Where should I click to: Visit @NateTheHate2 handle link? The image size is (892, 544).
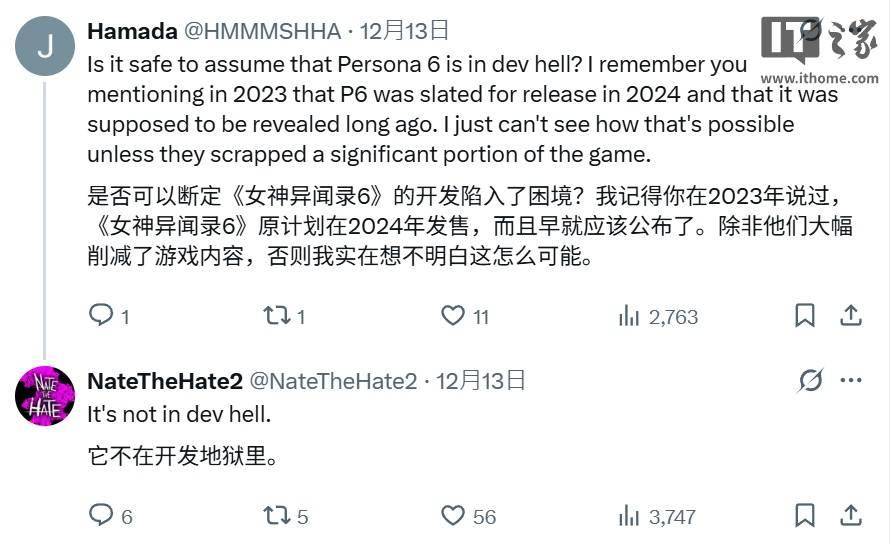coord(333,381)
